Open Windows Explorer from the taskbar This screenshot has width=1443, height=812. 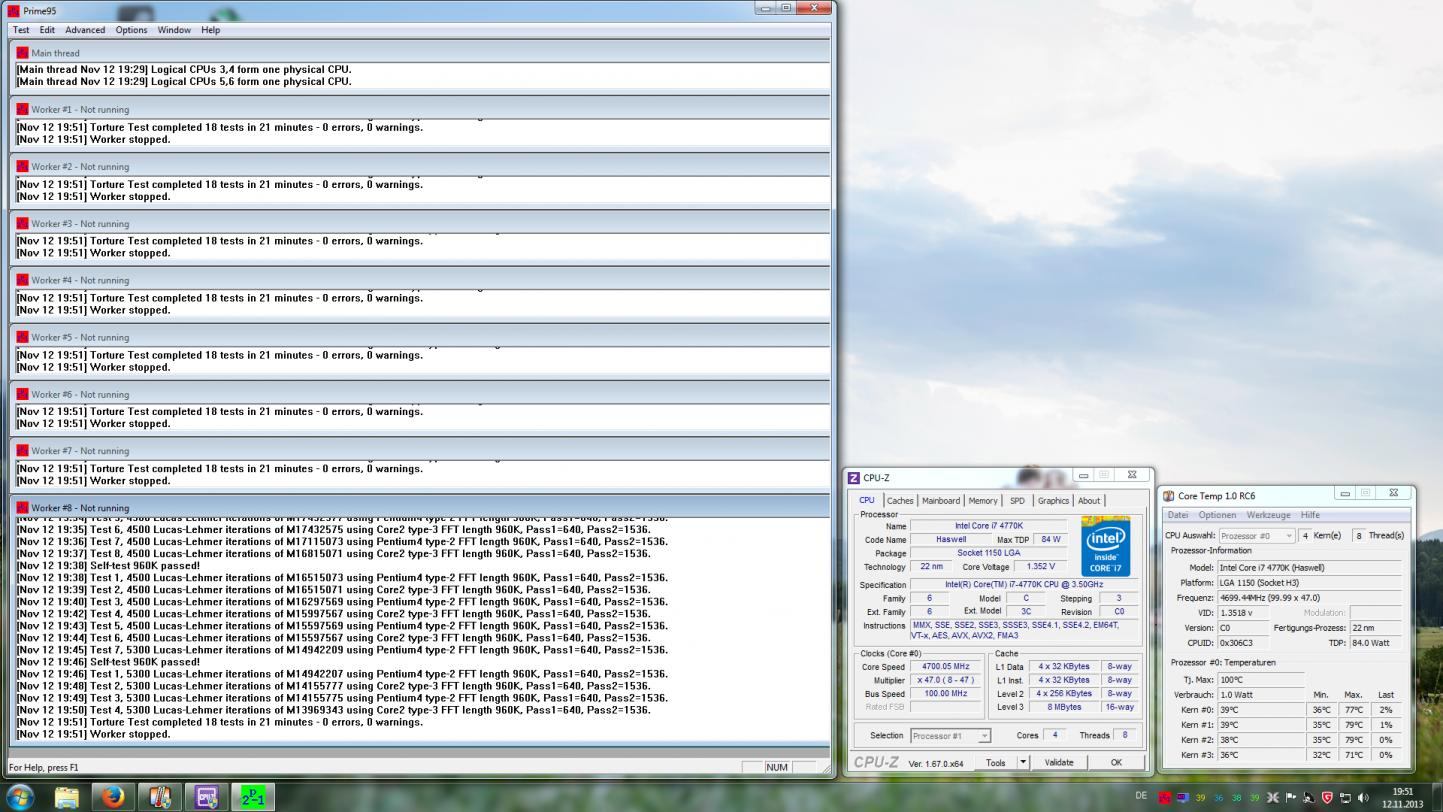click(x=67, y=797)
